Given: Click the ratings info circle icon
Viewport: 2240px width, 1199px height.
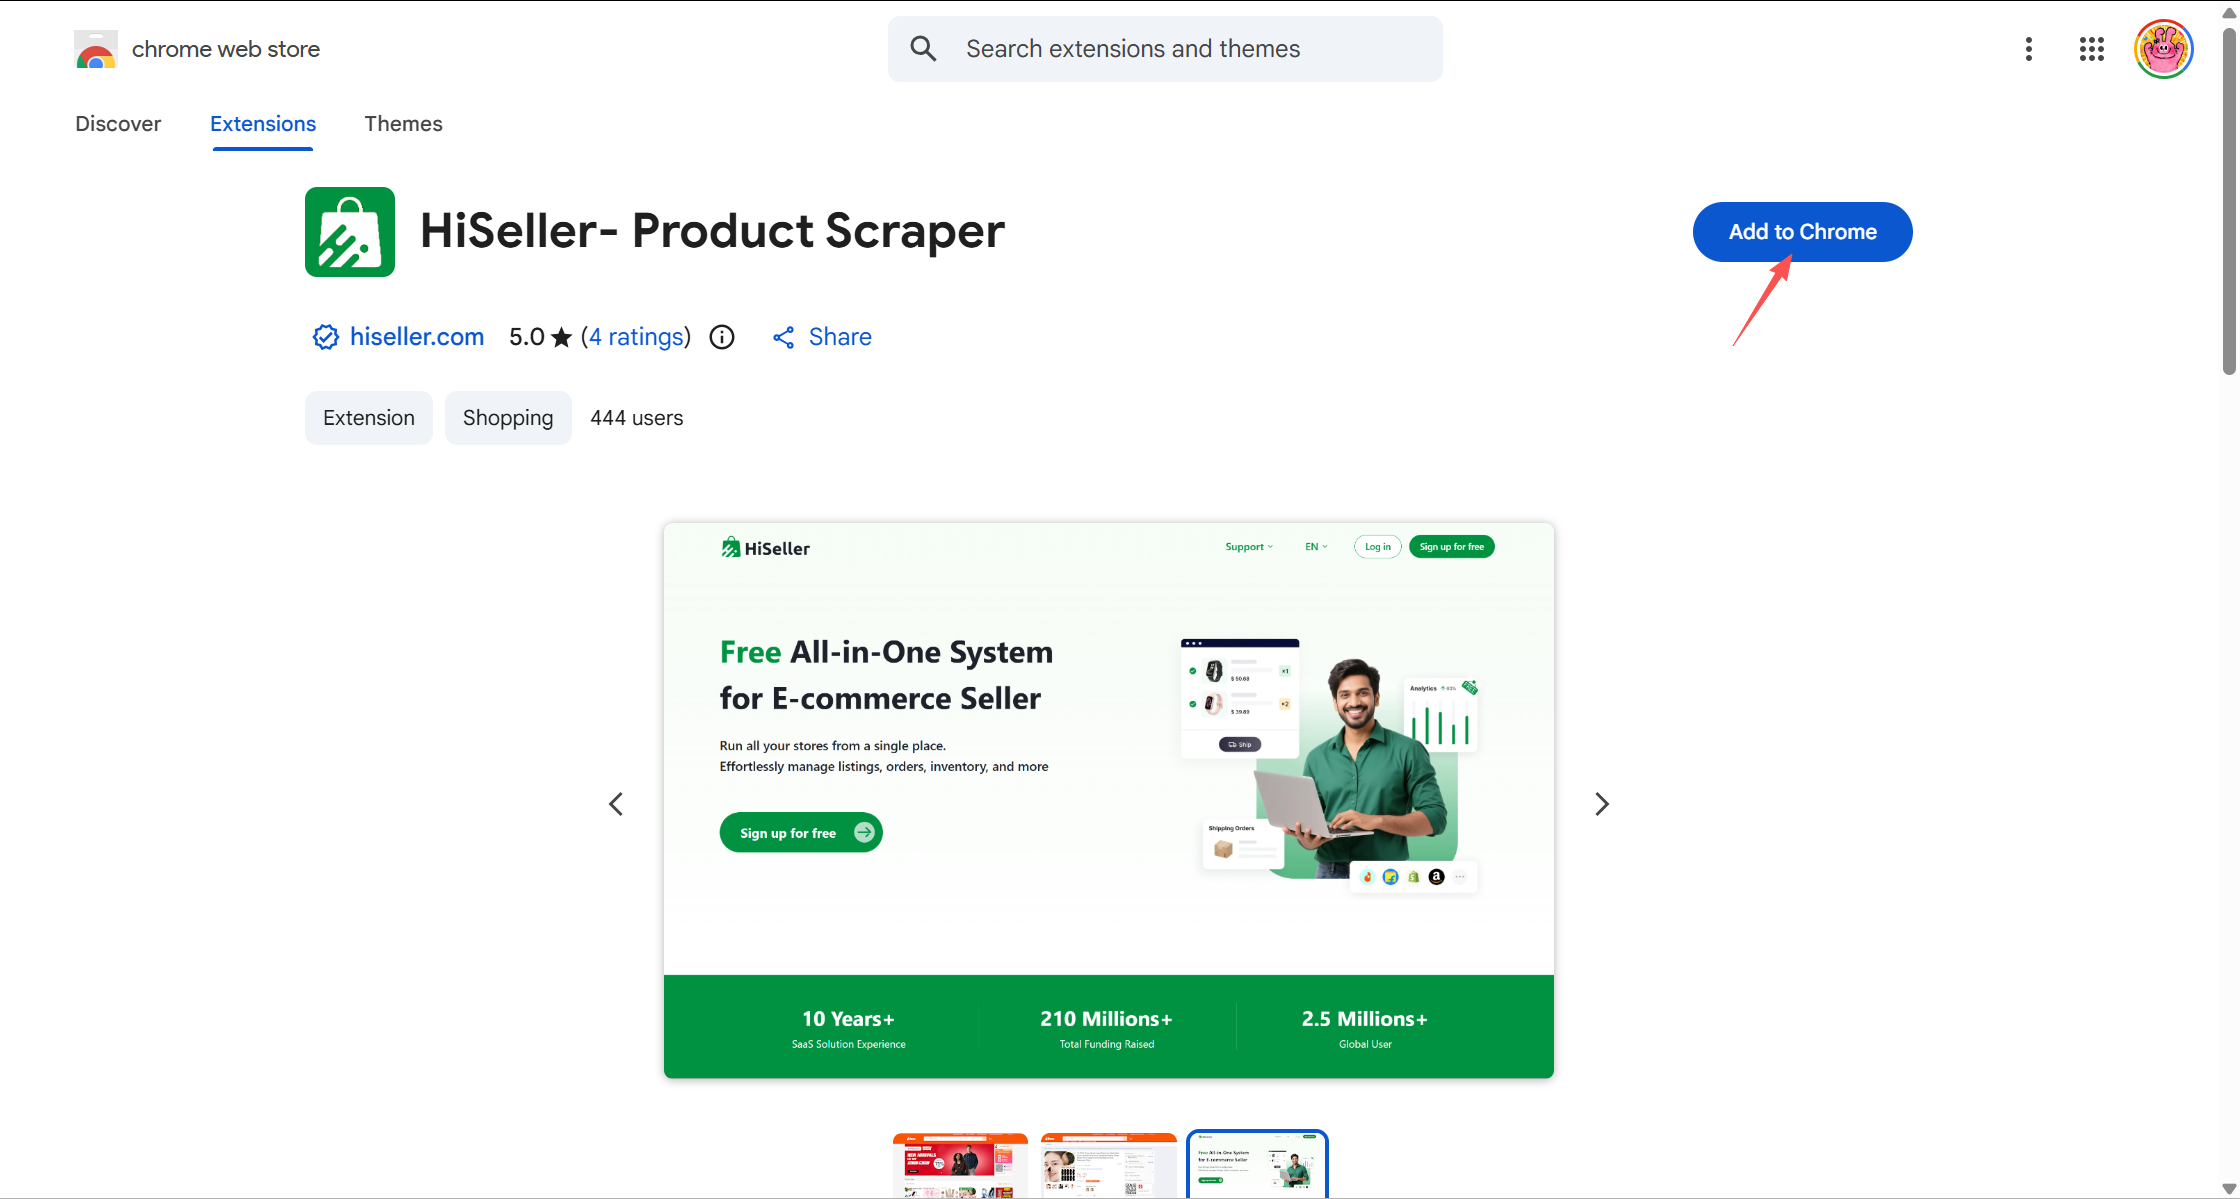Looking at the screenshot, I should click(x=722, y=337).
